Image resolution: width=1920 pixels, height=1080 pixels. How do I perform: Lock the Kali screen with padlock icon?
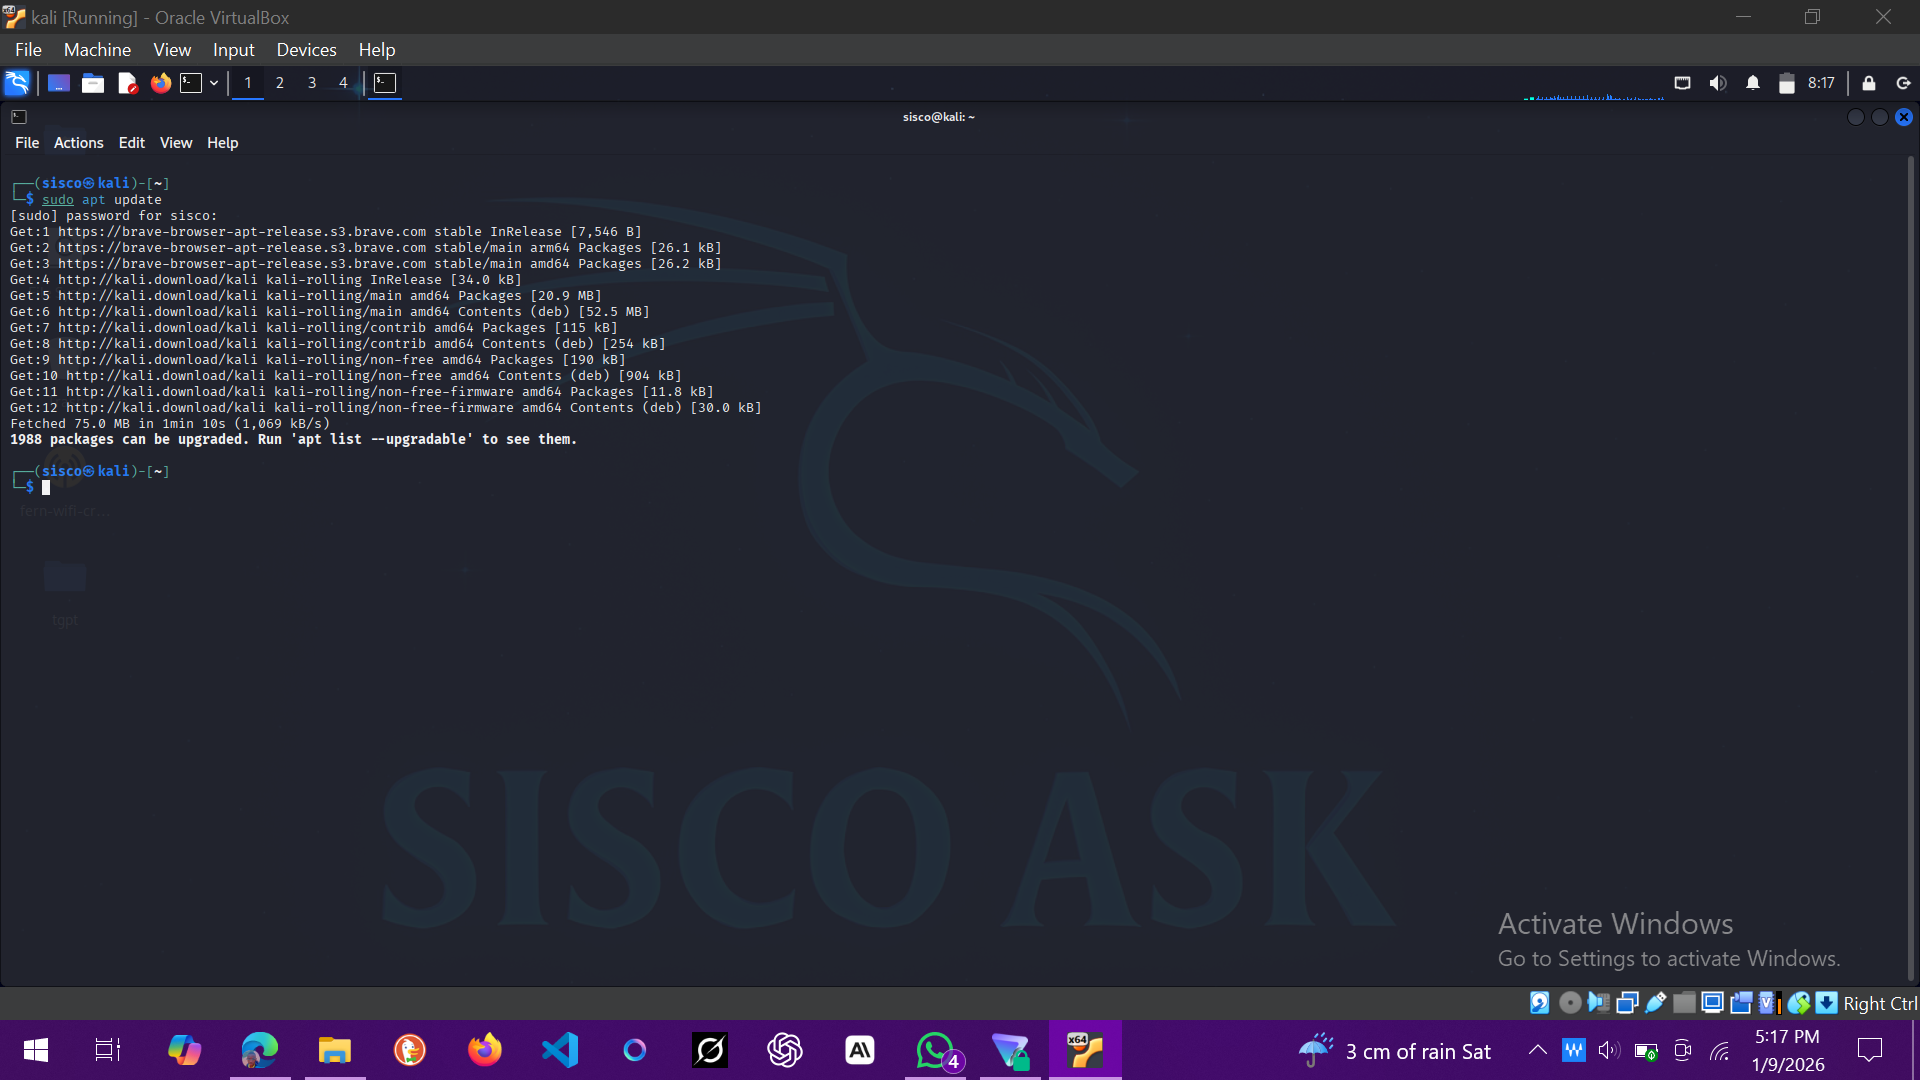[x=1869, y=83]
